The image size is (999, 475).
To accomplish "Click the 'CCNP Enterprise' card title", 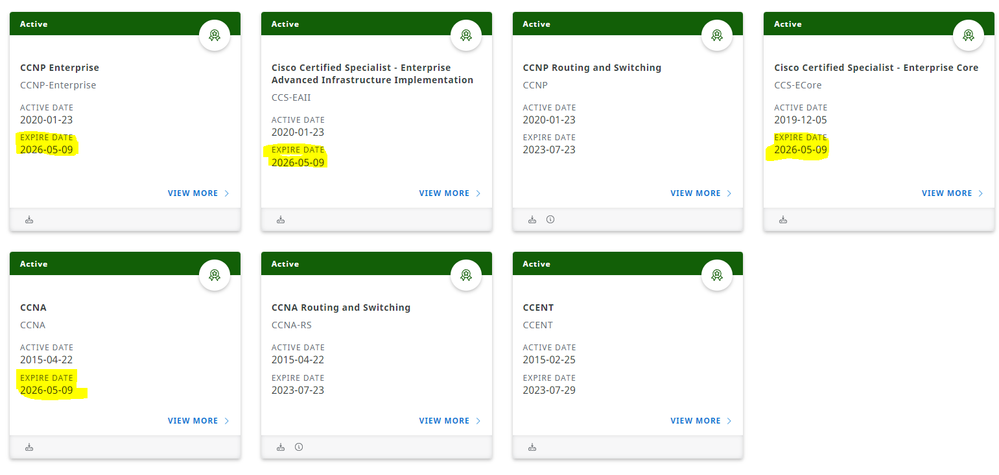I will 59,67.
